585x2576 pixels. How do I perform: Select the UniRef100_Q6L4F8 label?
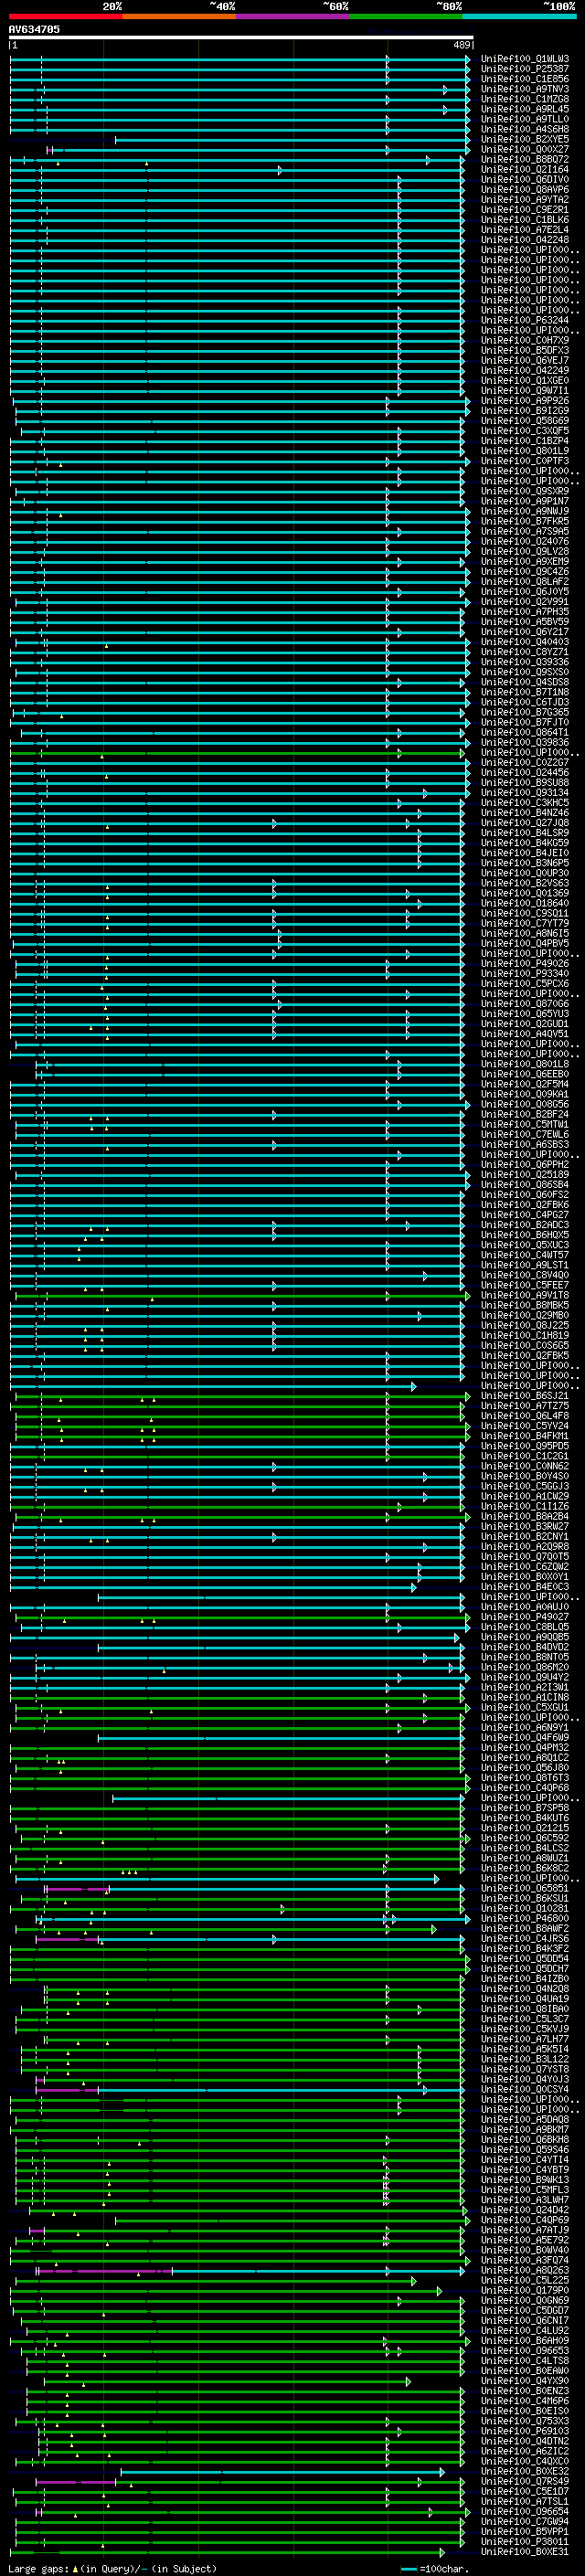point(525,1416)
